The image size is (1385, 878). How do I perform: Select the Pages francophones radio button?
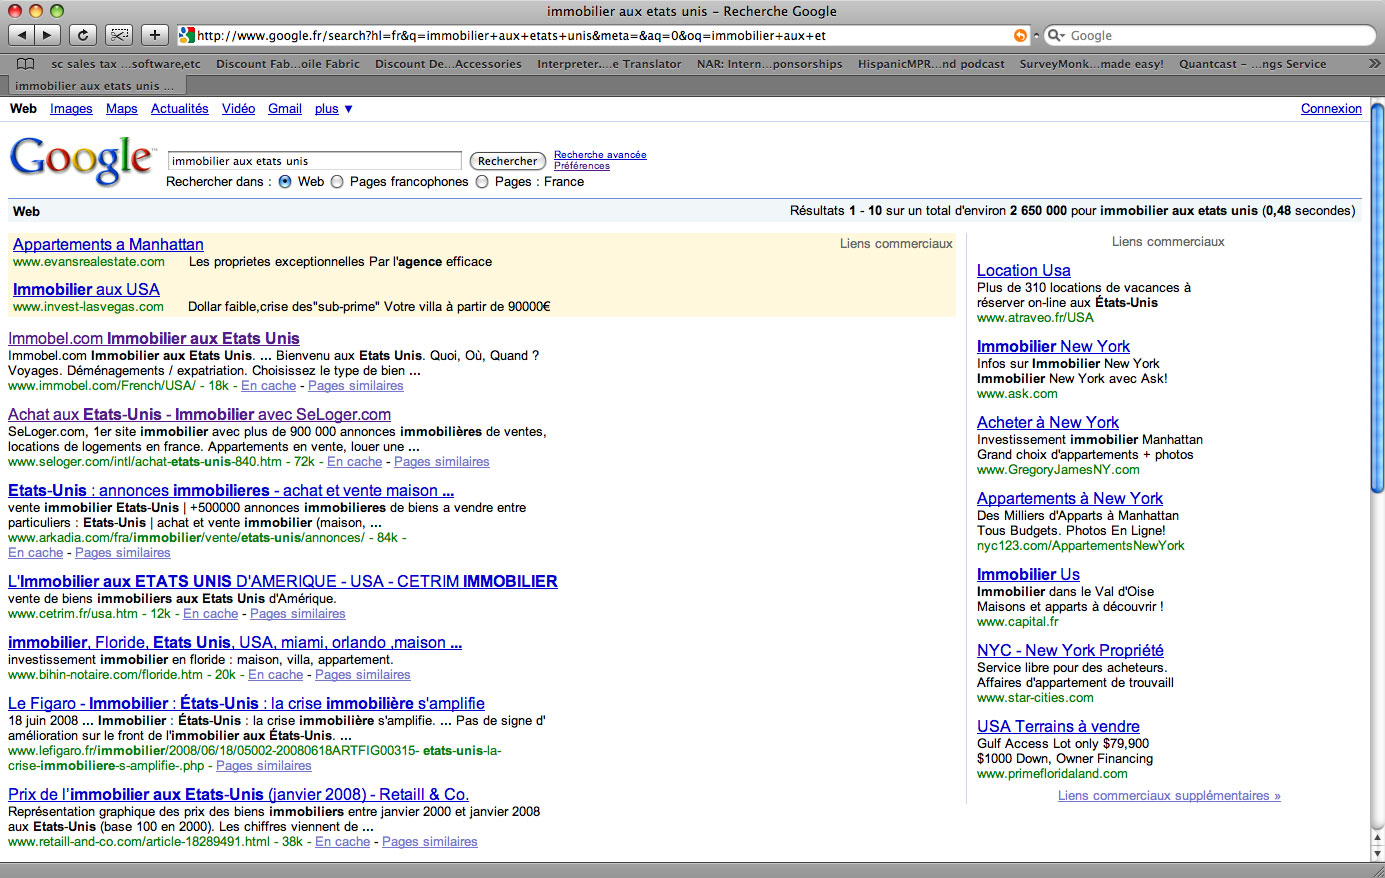[x=337, y=182]
